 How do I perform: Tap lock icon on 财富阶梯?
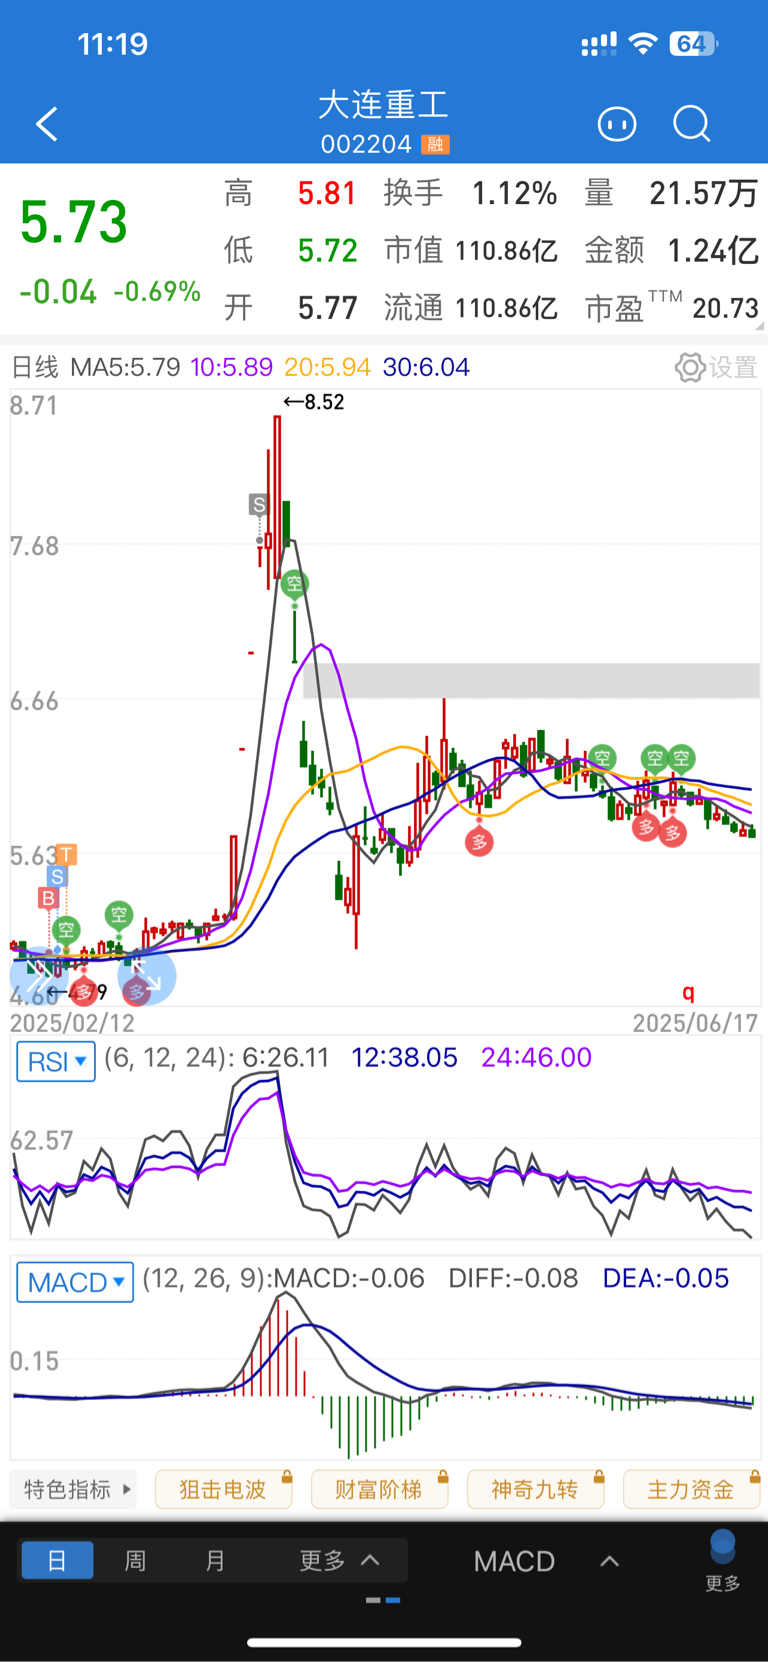pyautogui.click(x=443, y=1476)
